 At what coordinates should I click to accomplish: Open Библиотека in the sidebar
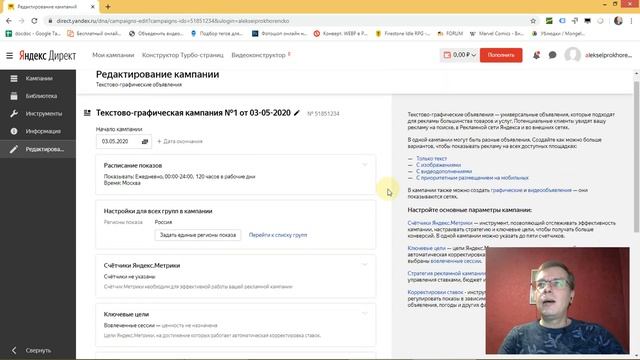tap(38, 96)
